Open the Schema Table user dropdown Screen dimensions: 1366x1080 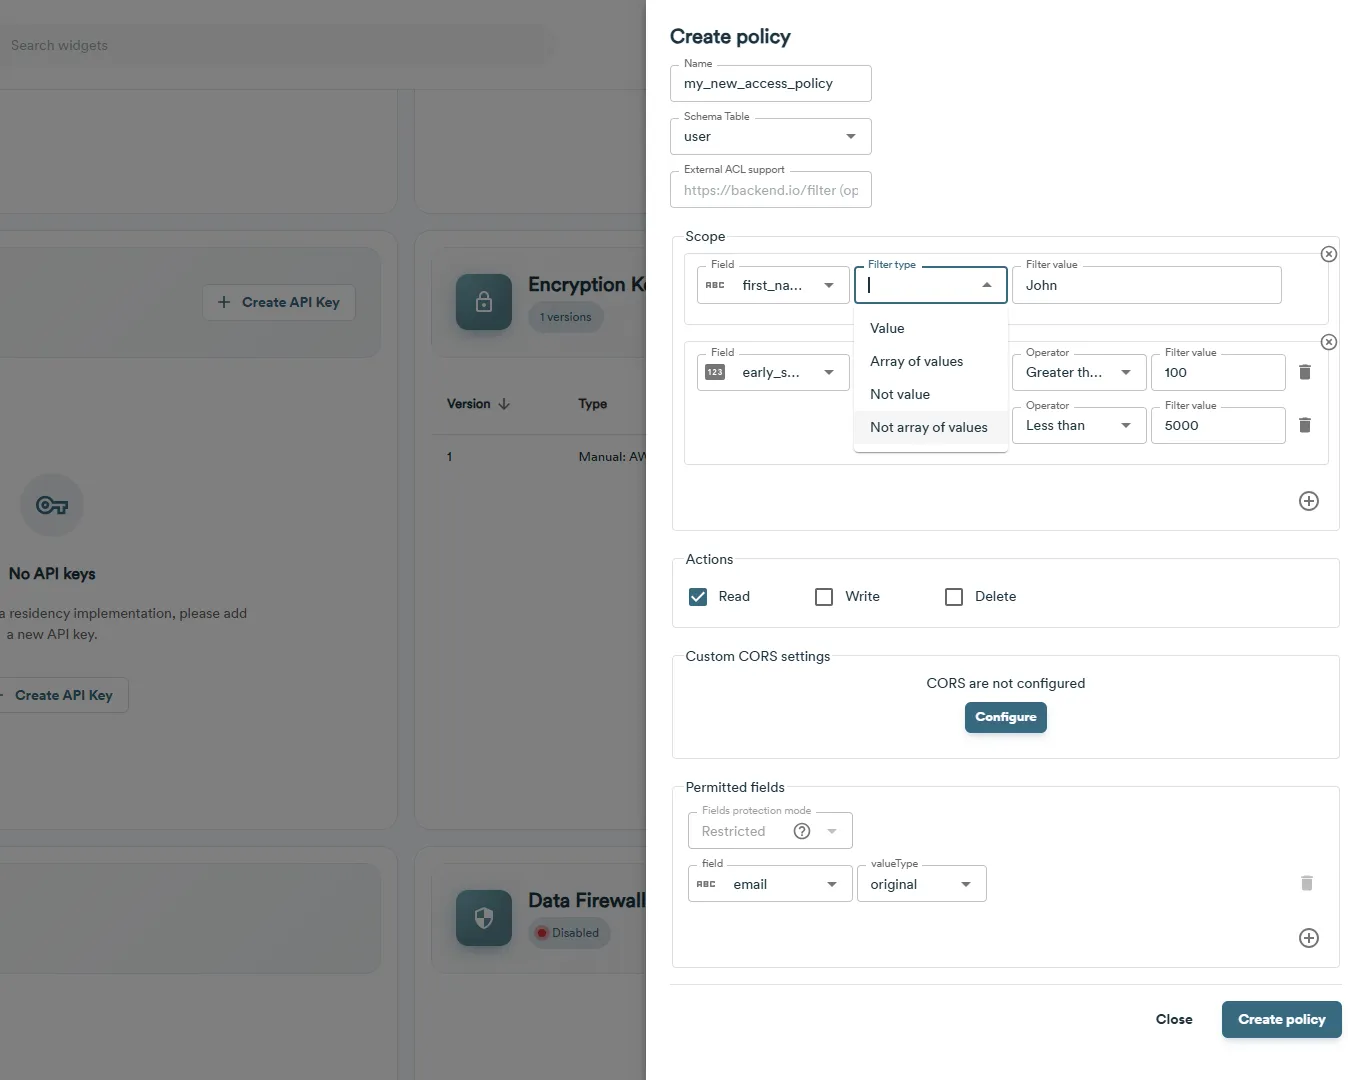[x=771, y=137]
